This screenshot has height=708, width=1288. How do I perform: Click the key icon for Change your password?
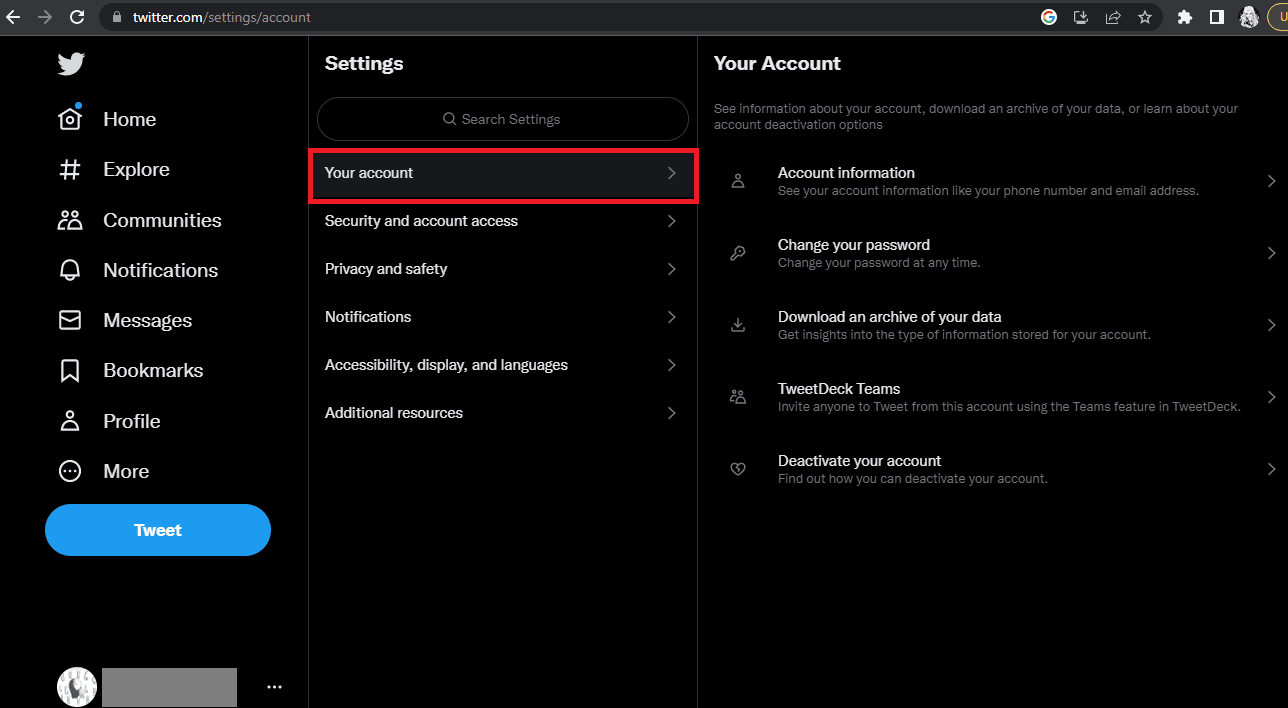(738, 253)
